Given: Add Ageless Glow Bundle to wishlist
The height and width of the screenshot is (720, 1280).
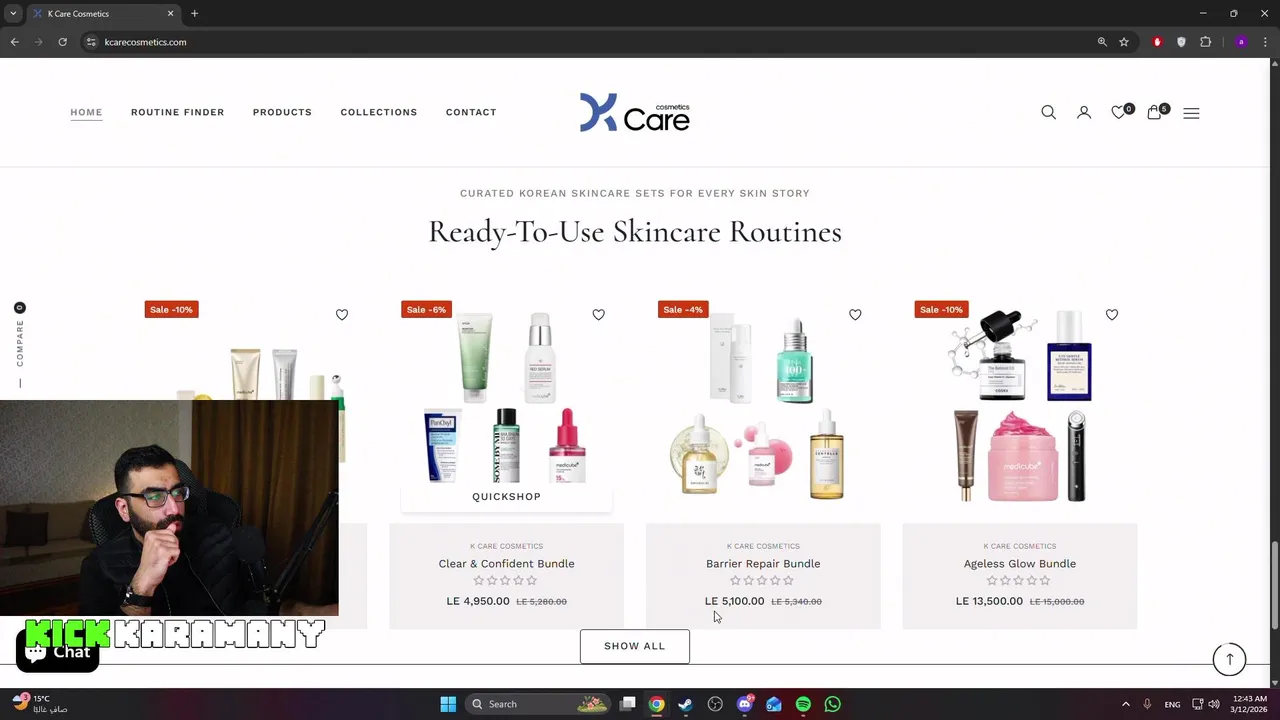Looking at the screenshot, I should click(x=1112, y=314).
